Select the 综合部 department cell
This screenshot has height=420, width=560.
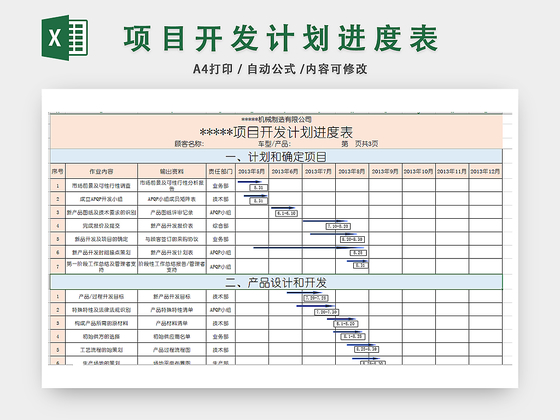click(x=221, y=226)
